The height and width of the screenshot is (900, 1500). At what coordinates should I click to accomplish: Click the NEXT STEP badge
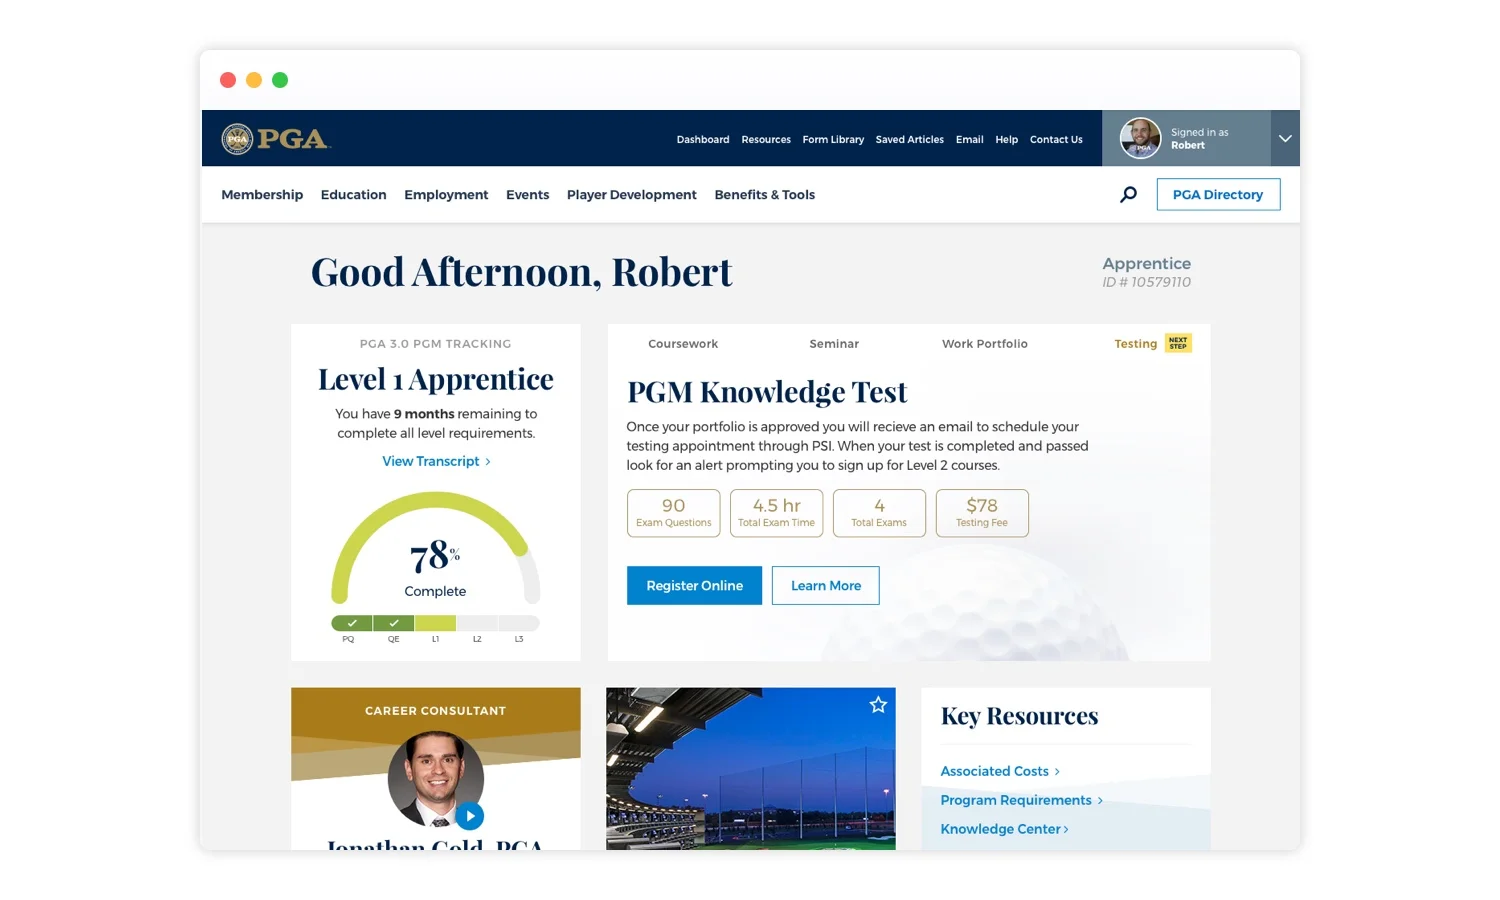[1178, 343]
